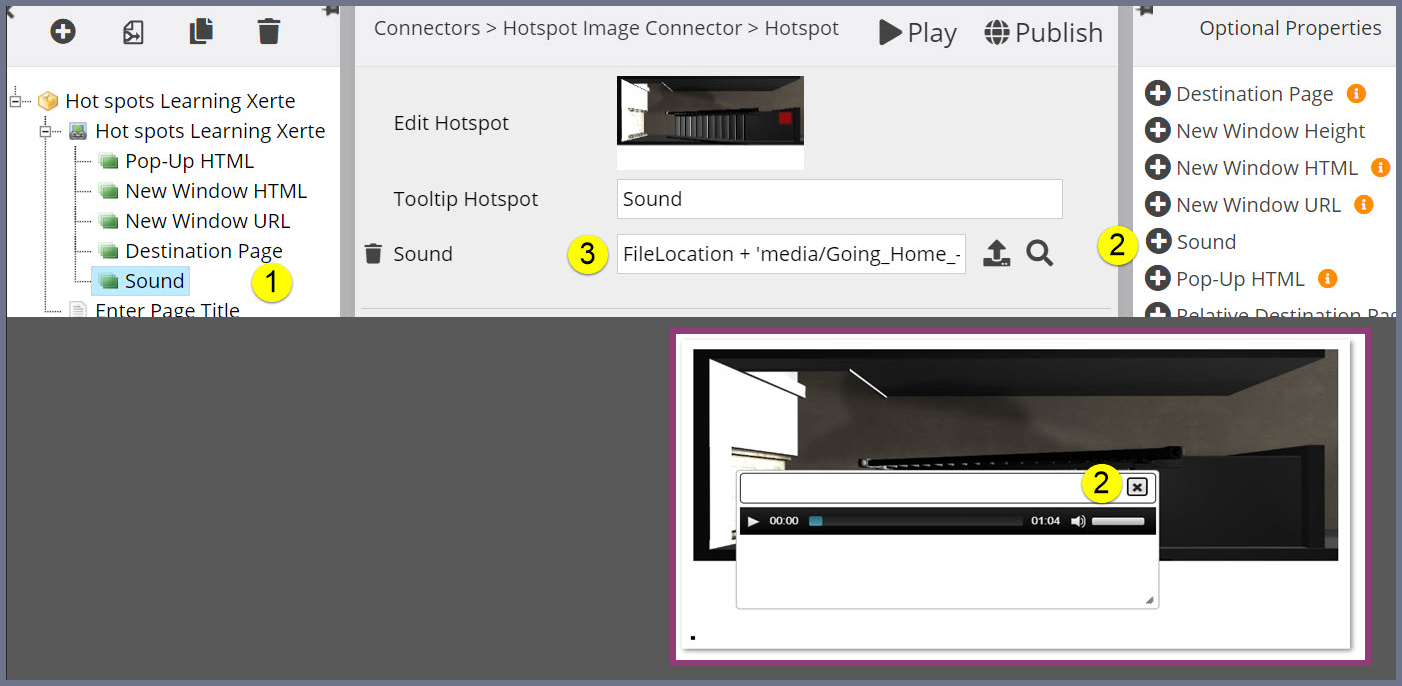This screenshot has height=686, width=1402.
Task: Click the resize handle of the popup text area
Action: point(1152,599)
